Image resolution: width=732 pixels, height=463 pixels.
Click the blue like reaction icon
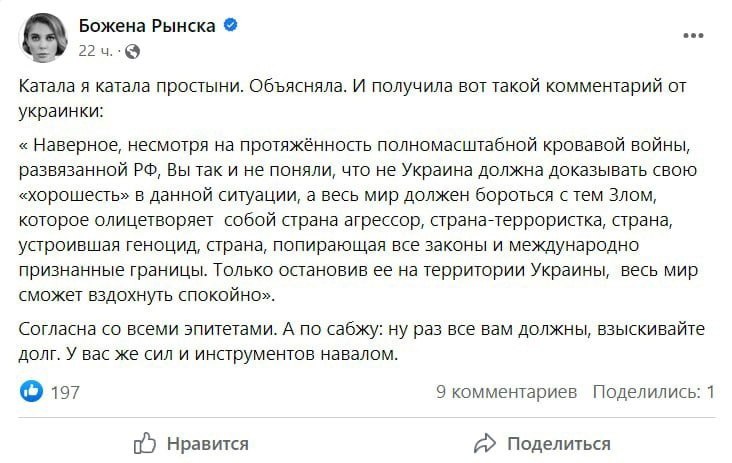click(32, 392)
